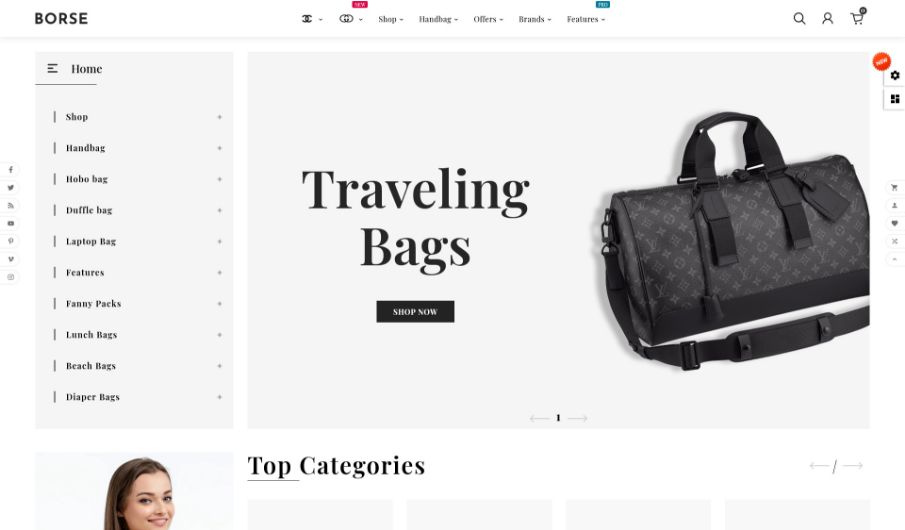Click the Twitter social icon
The height and width of the screenshot is (530, 905).
click(10, 188)
